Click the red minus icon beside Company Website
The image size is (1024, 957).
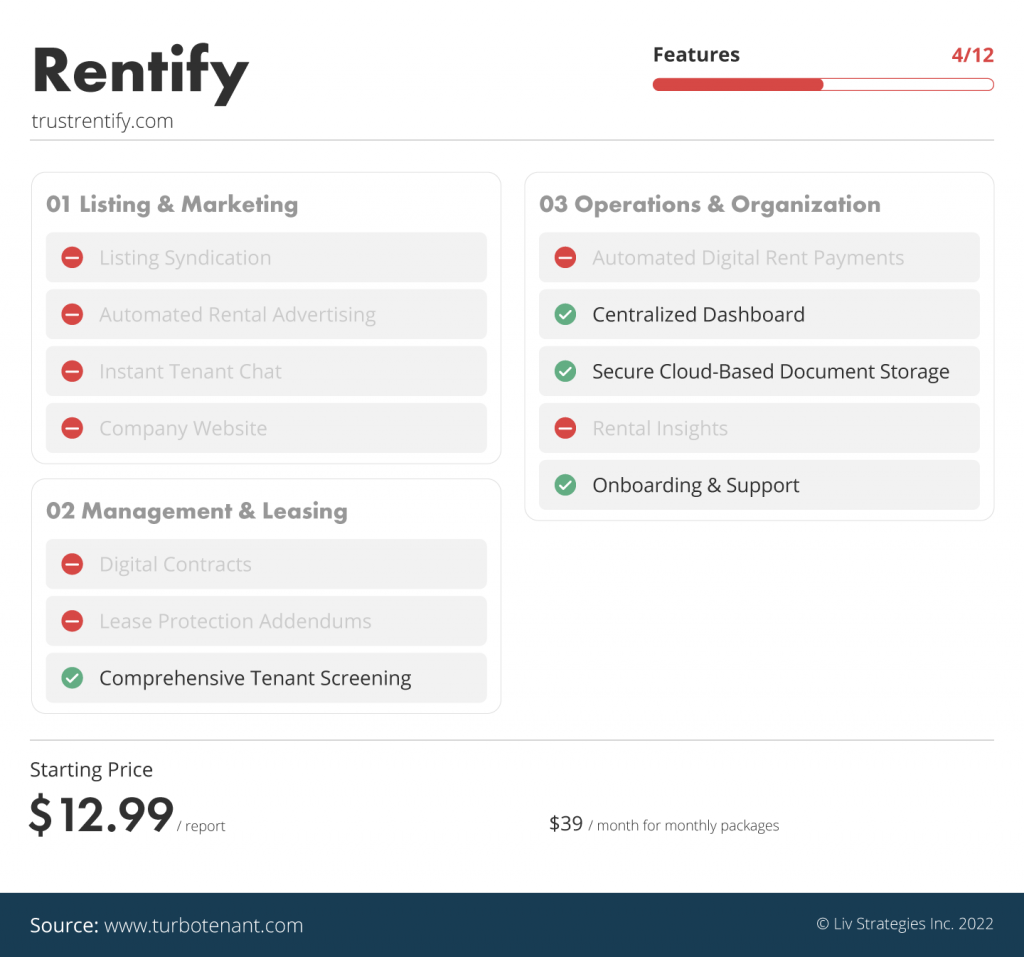(72, 428)
